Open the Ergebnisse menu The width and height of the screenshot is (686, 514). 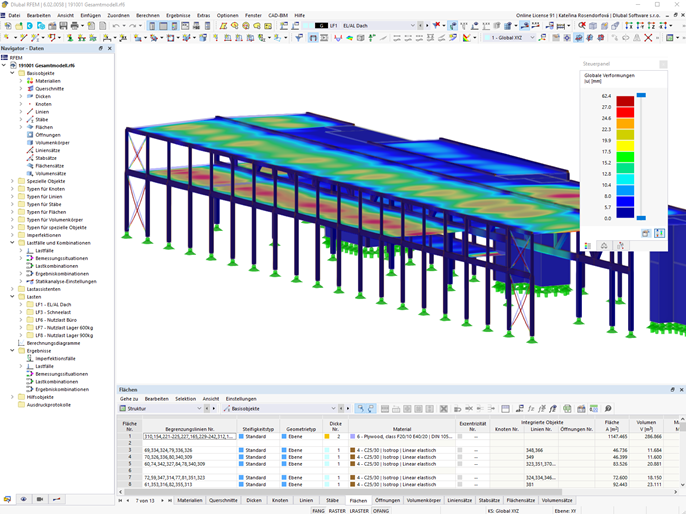(178, 15)
